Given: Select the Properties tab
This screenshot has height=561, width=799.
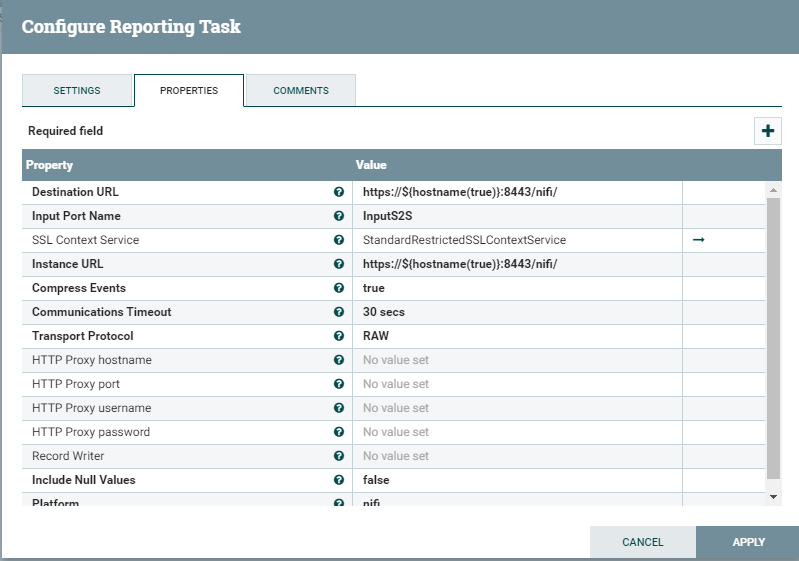Looking at the screenshot, I should (189, 90).
